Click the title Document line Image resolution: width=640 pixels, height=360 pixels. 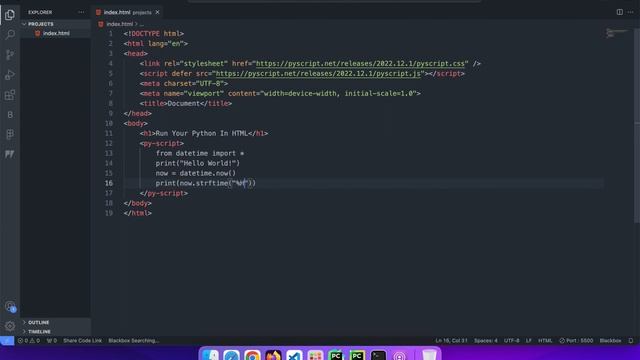click(186, 104)
